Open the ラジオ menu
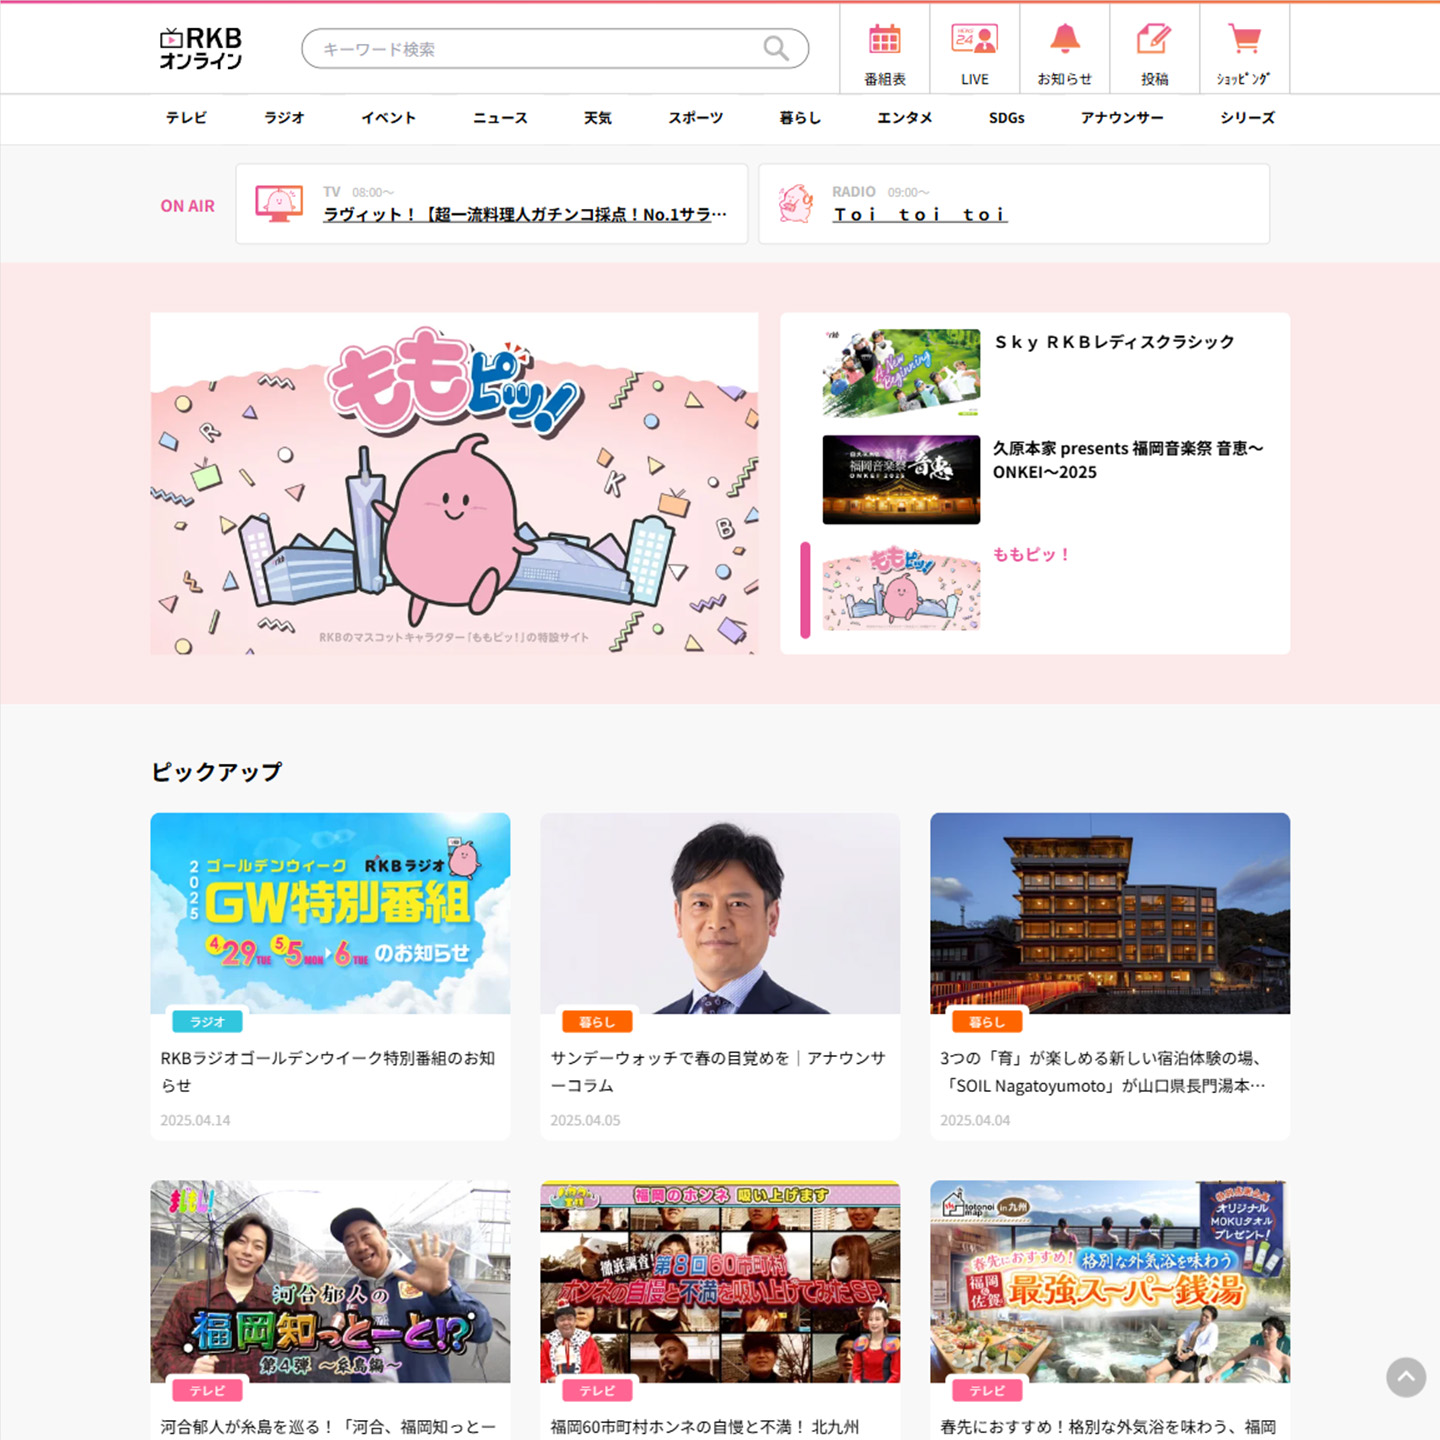 point(284,118)
